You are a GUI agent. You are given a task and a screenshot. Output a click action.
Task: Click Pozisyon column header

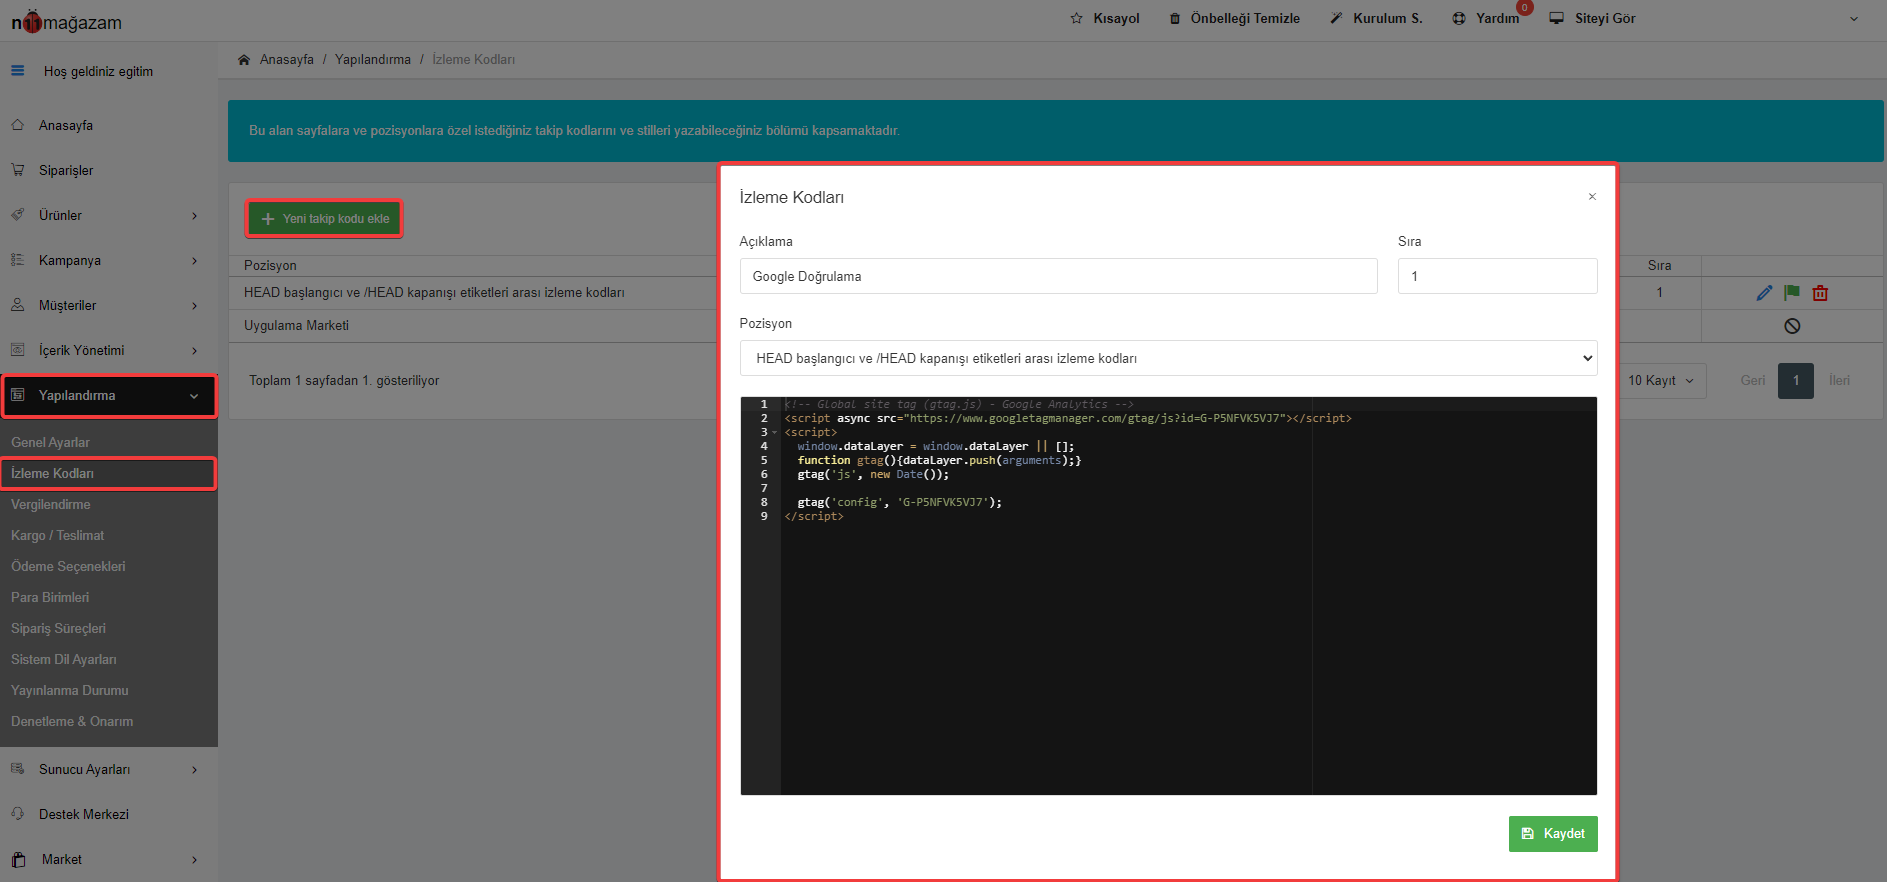point(270,266)
